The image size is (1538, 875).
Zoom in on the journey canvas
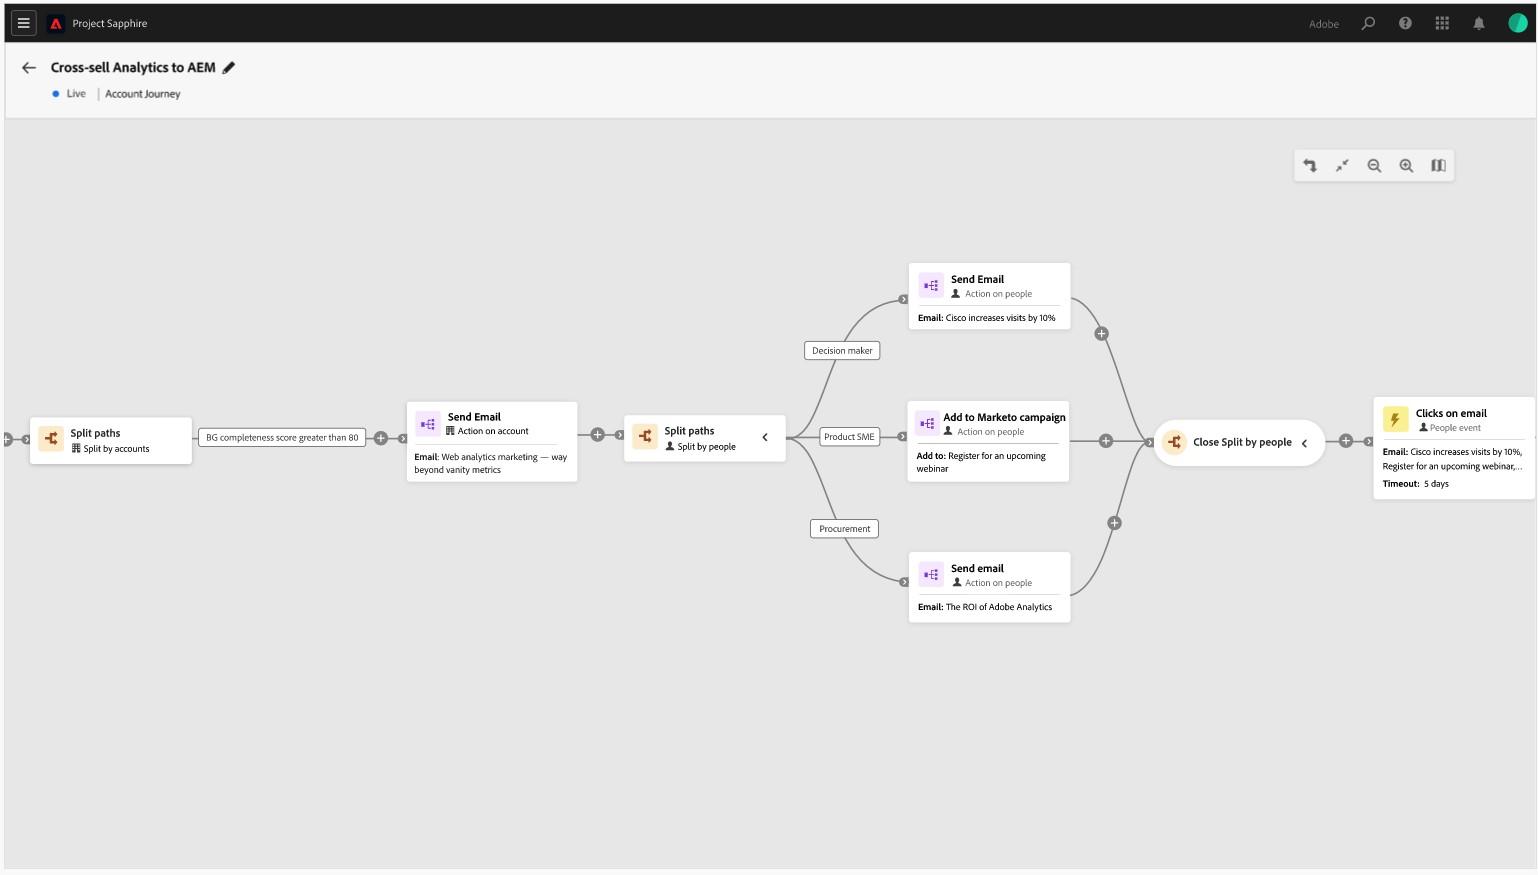pos(1406,166)
